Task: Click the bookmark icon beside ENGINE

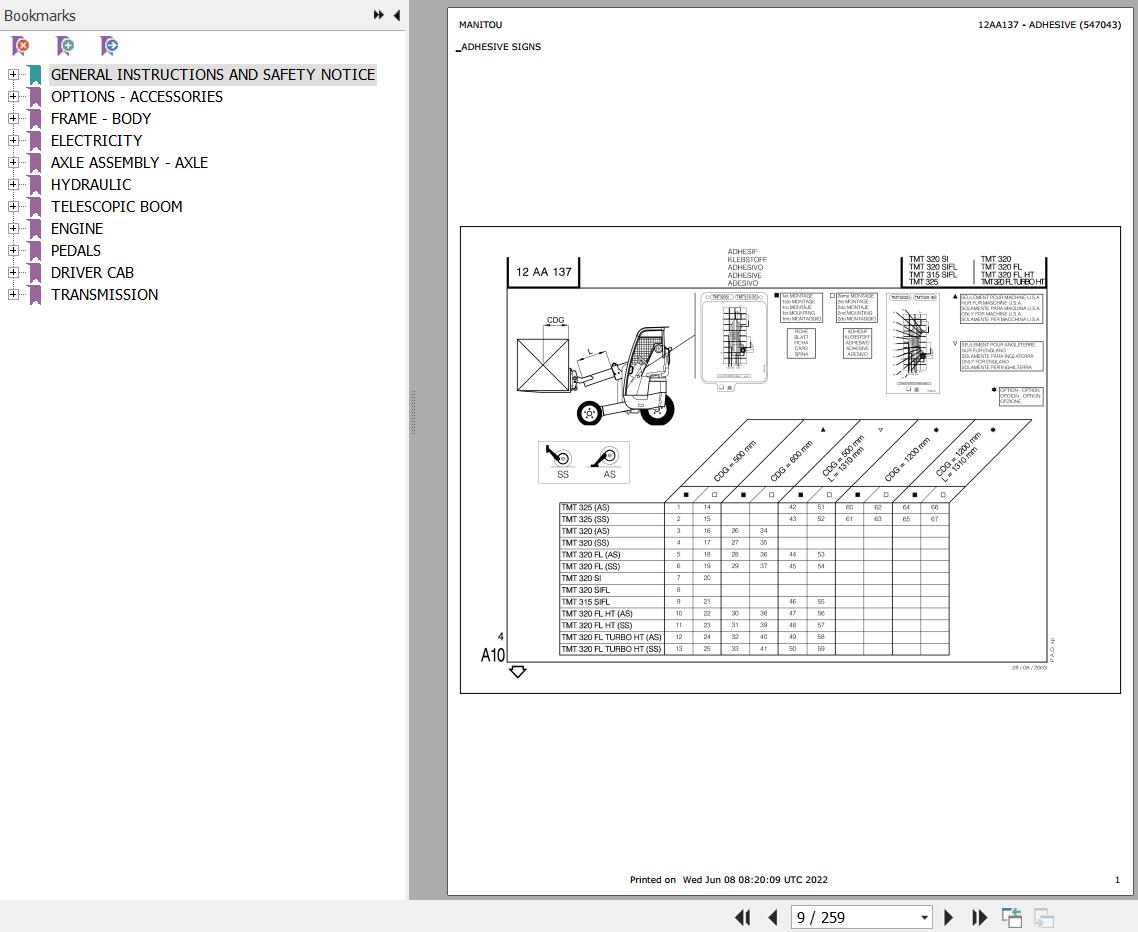Action: pos(34,229)
